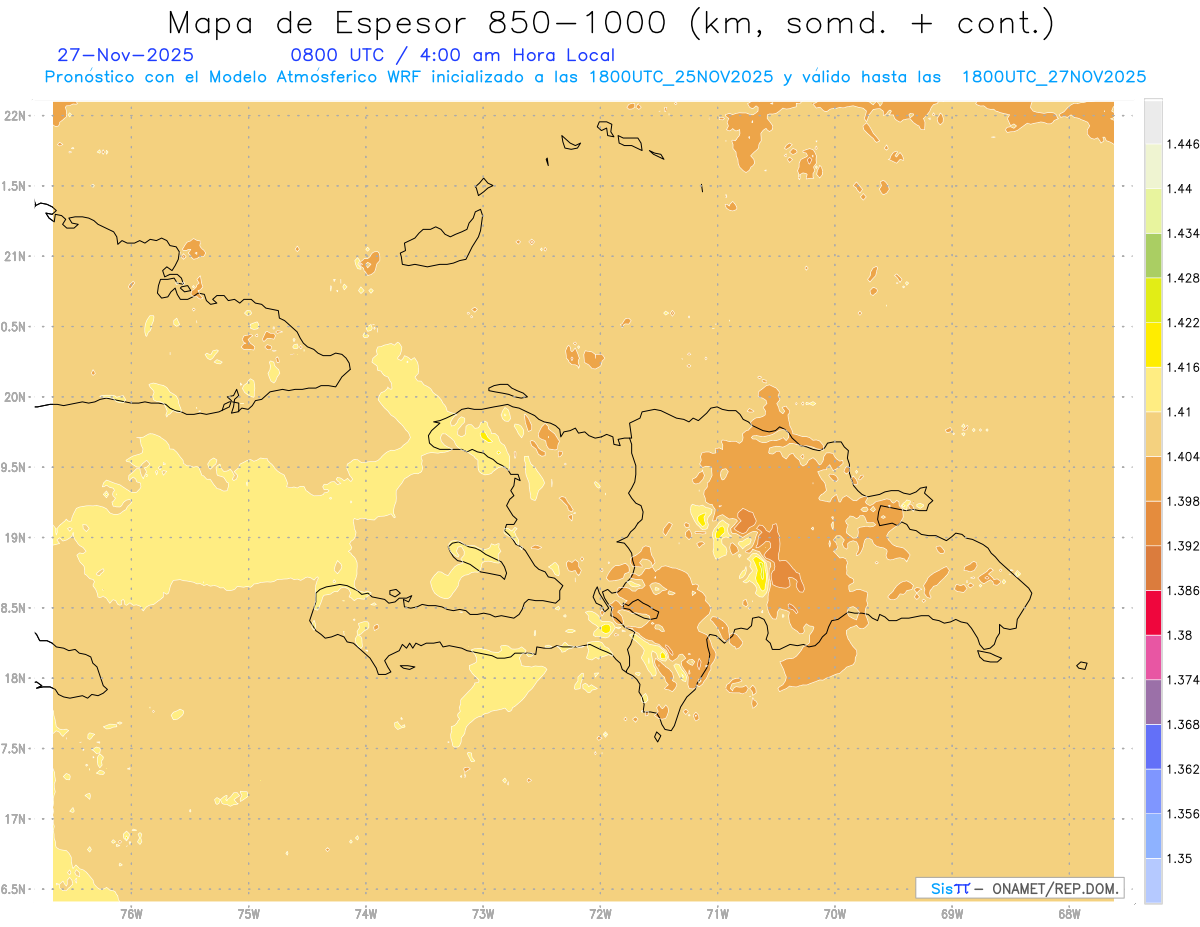Image resolution: width=1200 pixels, height=927 pixels.
Task: Click the colorbar value 1.434
Action: pos(1183,233)
